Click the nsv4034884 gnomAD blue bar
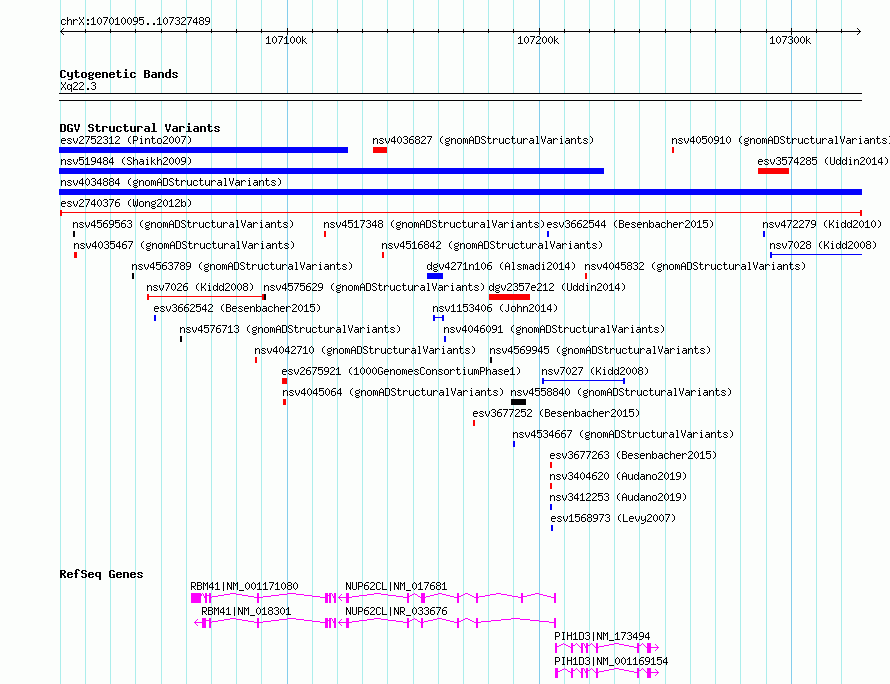The width and height of the screenshot is (890, 684). (x=460, y=192)
